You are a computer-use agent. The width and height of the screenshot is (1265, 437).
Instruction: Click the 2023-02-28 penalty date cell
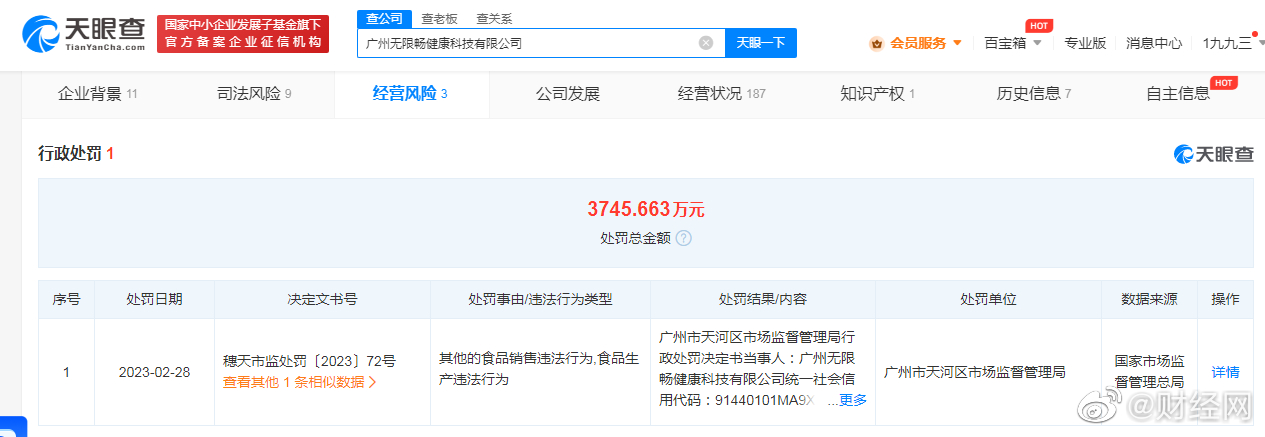click(x=154, y=372)
